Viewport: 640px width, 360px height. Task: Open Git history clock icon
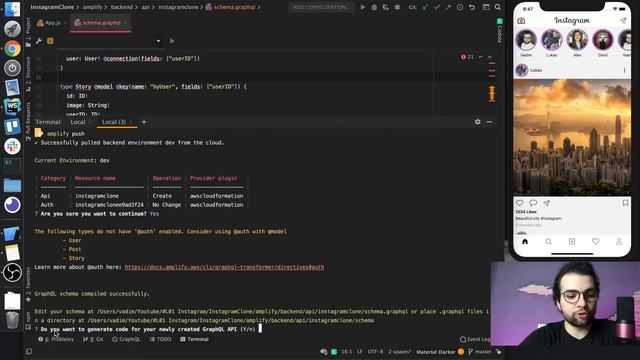460,7
